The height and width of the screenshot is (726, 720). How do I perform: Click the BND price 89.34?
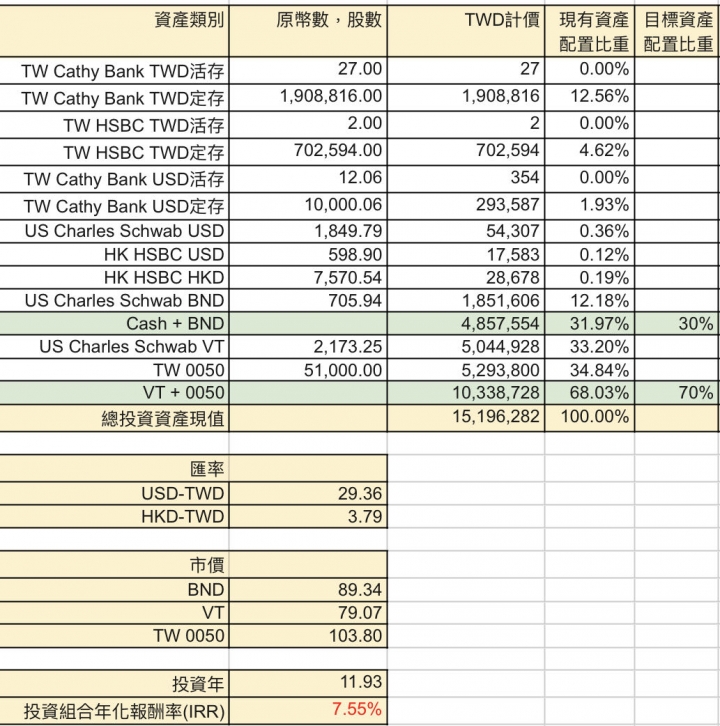click(x=308, y=589)
